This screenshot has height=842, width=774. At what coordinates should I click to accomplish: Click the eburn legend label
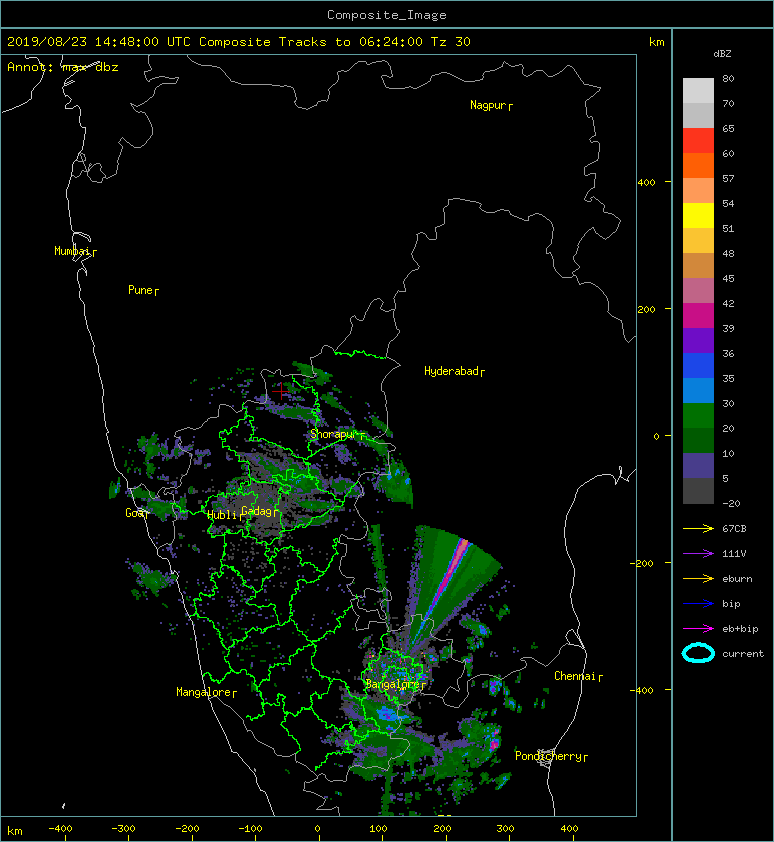pyautogui.click(x=737, y=579)
